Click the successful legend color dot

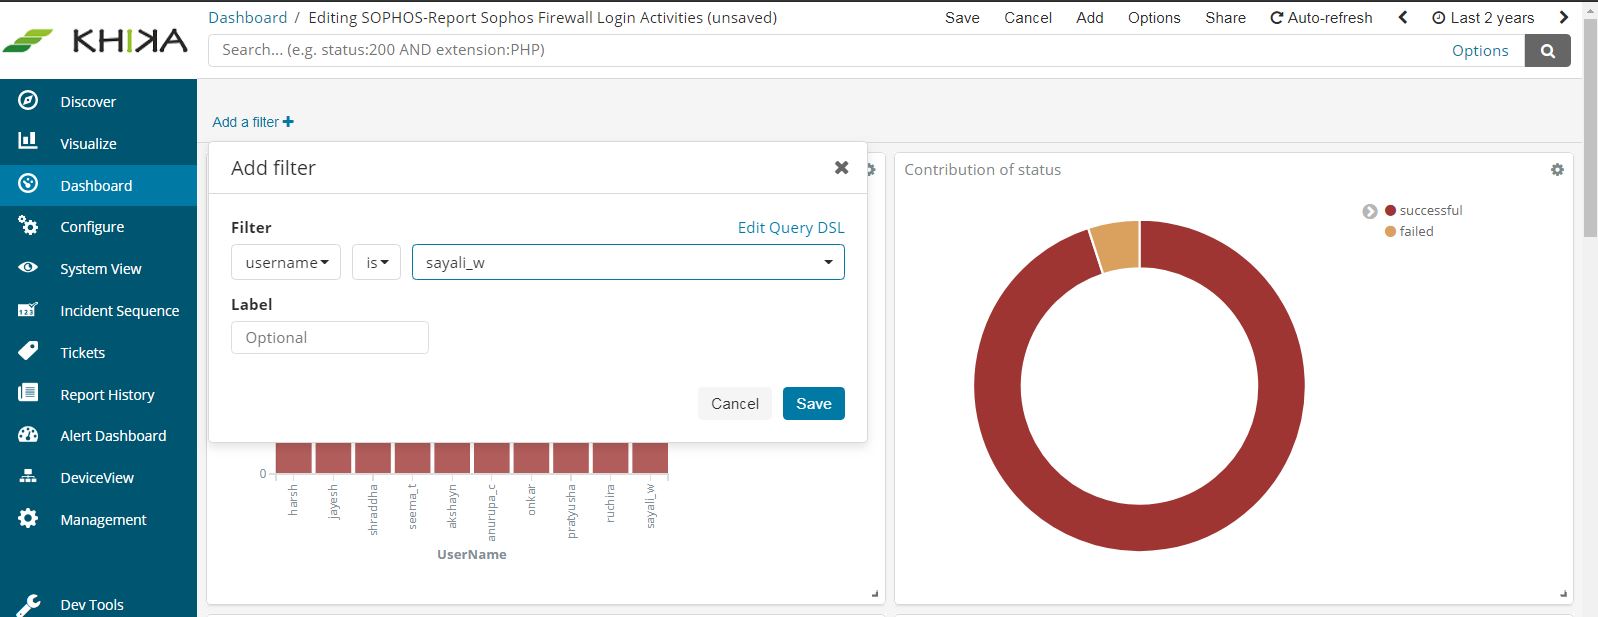pyautogui.click(x=1390, y=211)
